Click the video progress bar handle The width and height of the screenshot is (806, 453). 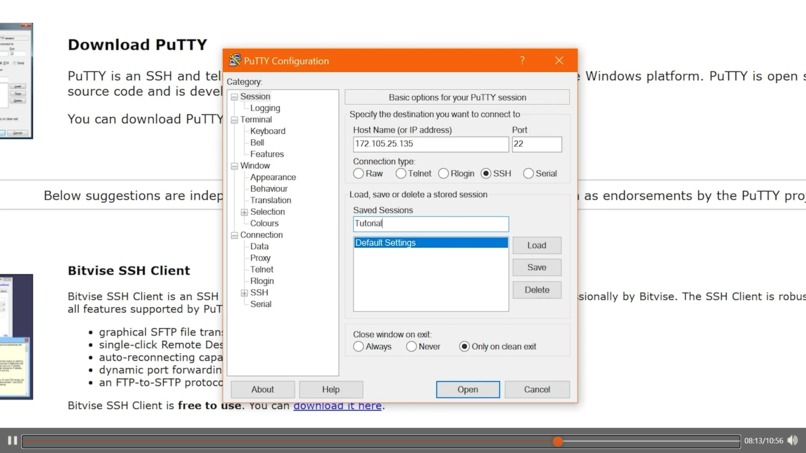tap(558, 441)
